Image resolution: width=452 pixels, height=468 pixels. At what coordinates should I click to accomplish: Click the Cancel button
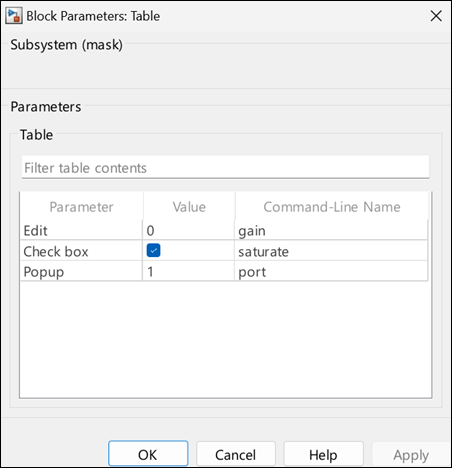tap(236, 454)
